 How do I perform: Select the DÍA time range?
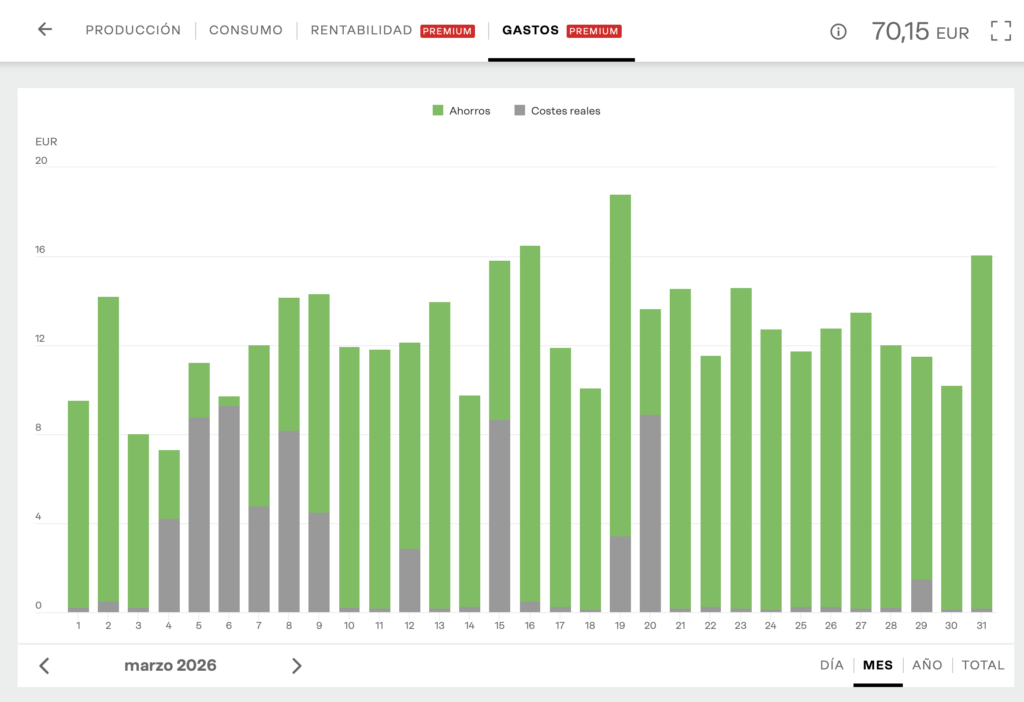831,665
